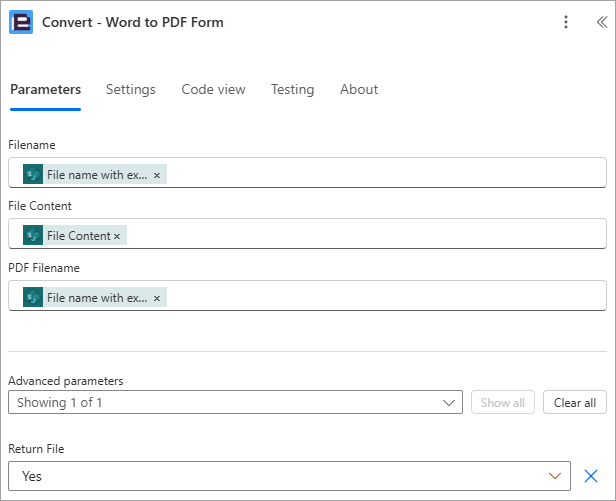This screenshot has width=616, height=501.
Task: Click SharePoint icon in PDF Filename token
Action: point(33,297)
